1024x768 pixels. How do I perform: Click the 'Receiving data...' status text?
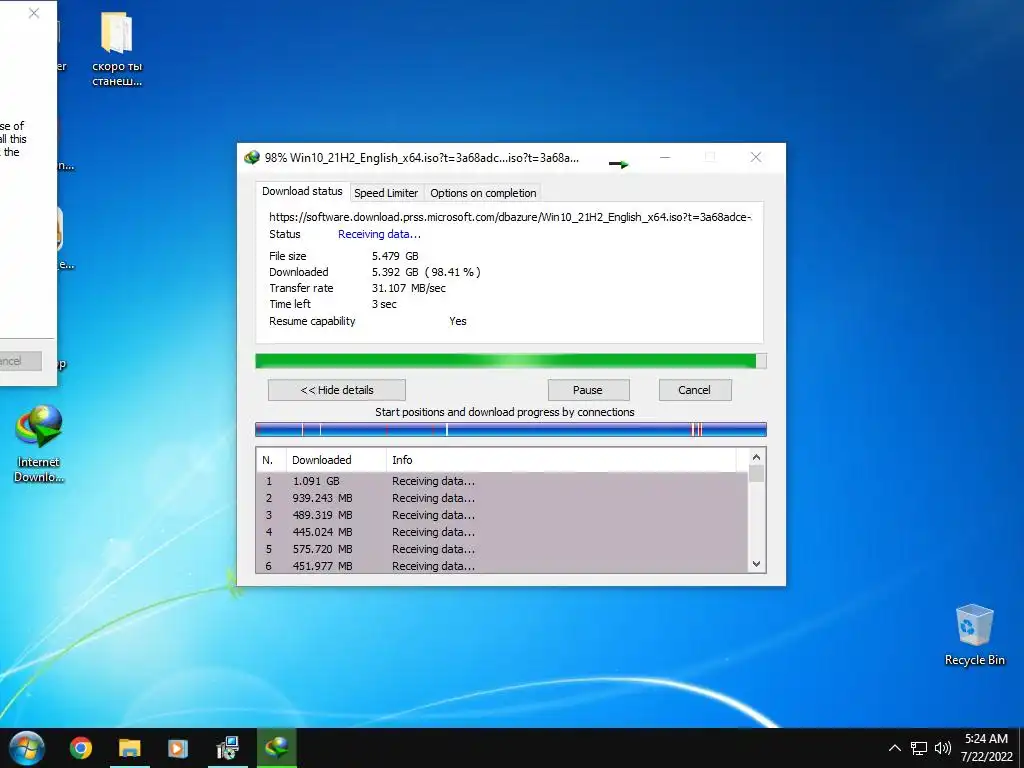tap(379, 234)
